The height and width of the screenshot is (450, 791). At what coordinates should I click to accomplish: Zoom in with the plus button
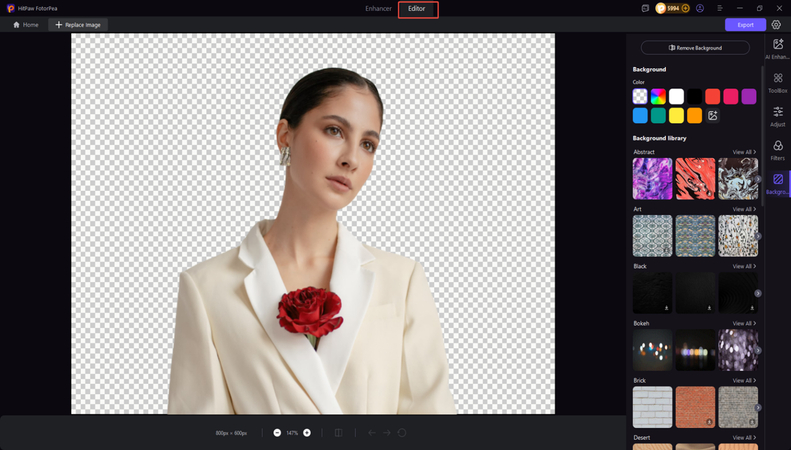pyautogui.click(x=307, y=433)
